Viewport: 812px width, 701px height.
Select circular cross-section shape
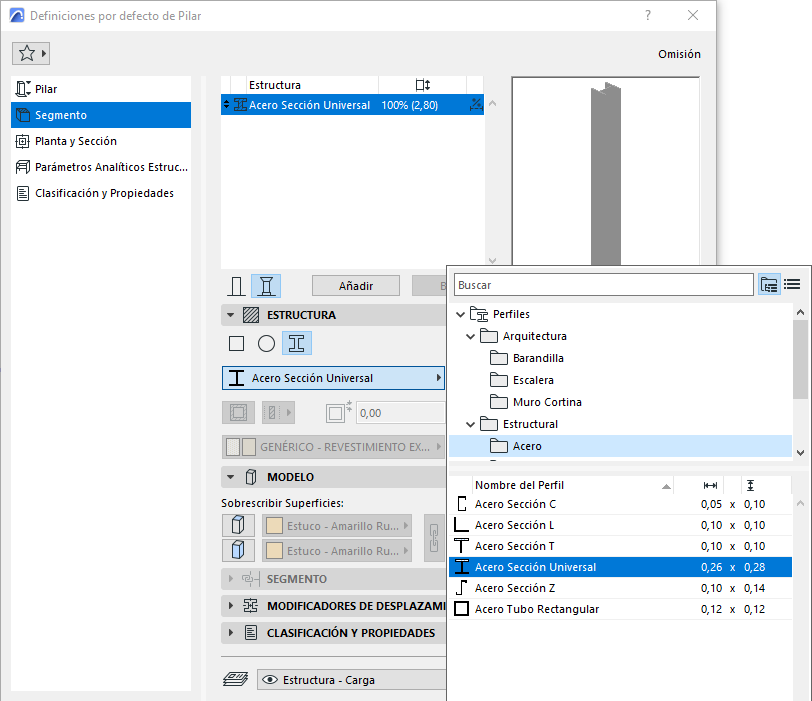click(x=266, y=343)
